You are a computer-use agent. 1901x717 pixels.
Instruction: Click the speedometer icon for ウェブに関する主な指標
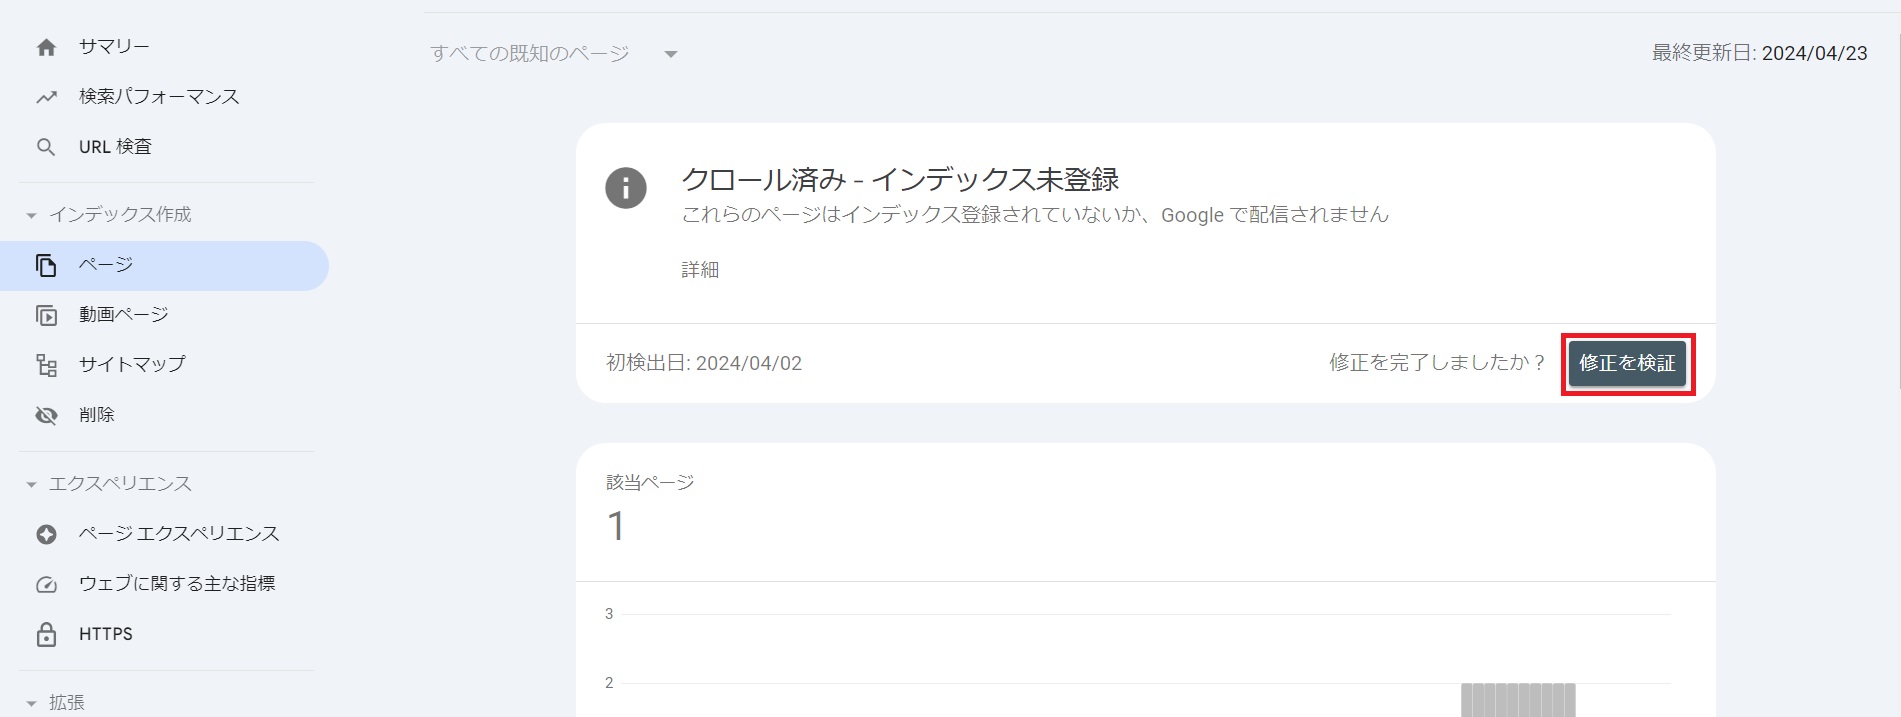click(46, 584)
